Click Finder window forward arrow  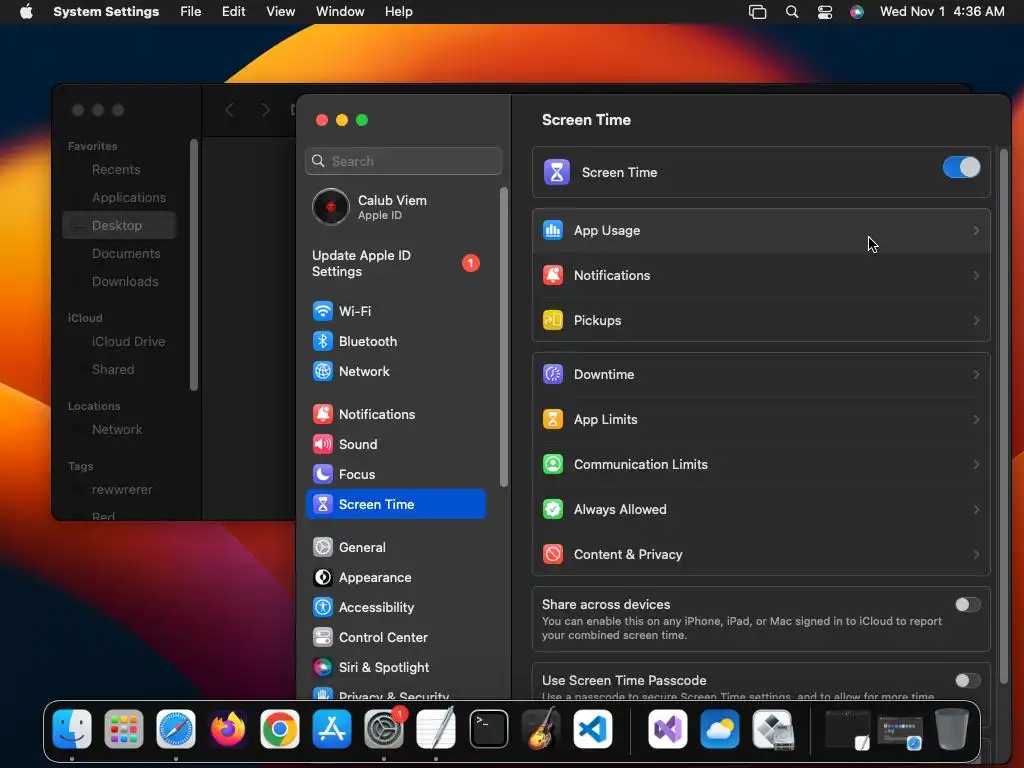tap(265, 110)
